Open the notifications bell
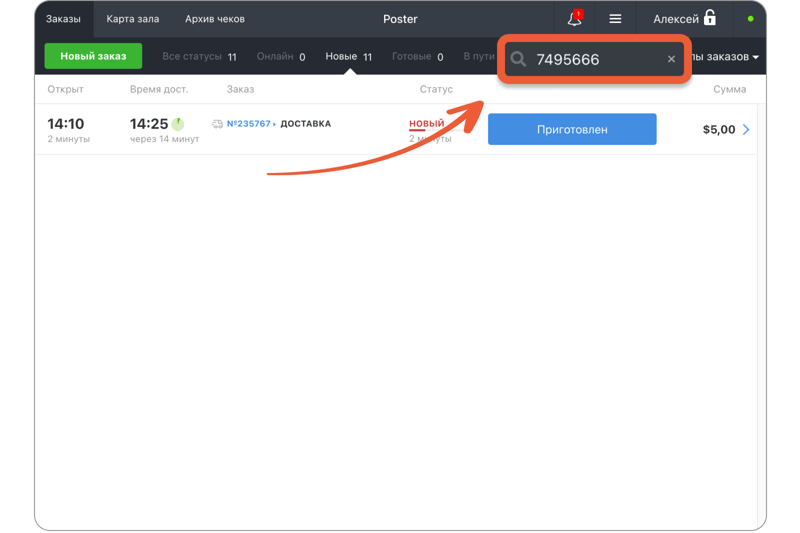800x533 pixels. (574, 19)
